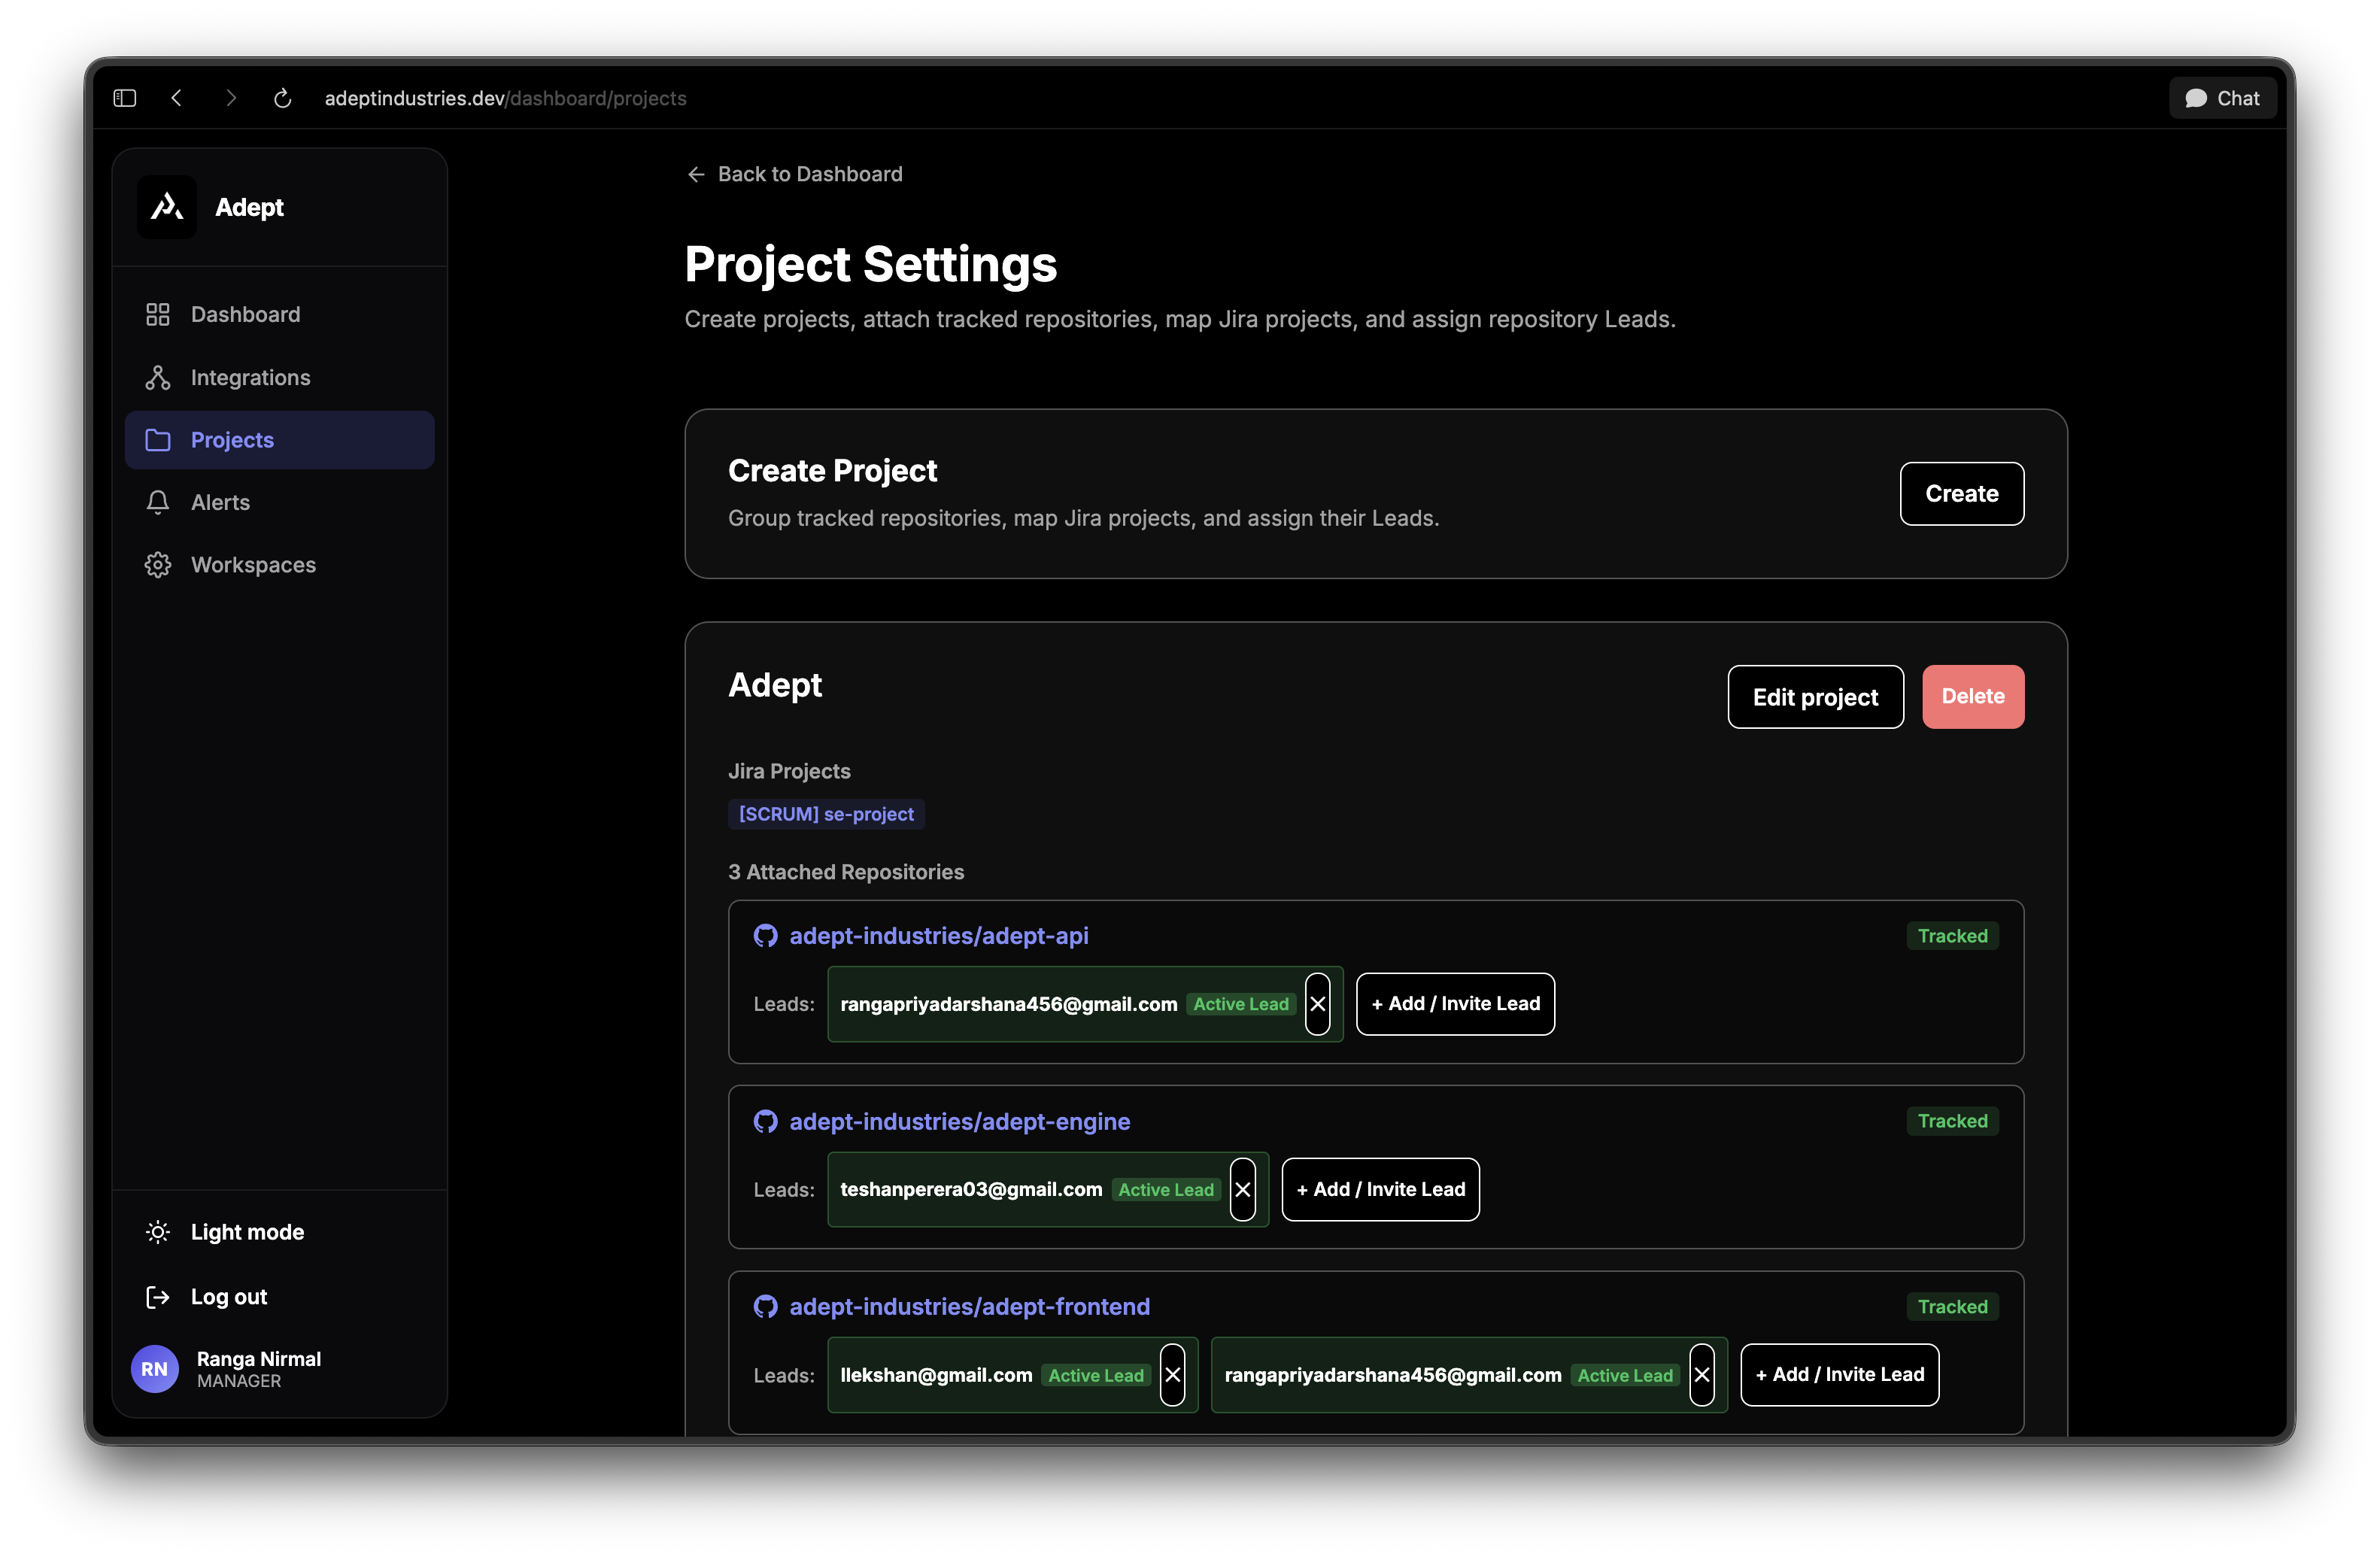Reload the page with refresh icon
Viewport: 2380px width, 1557px height.
pos(283,98)
